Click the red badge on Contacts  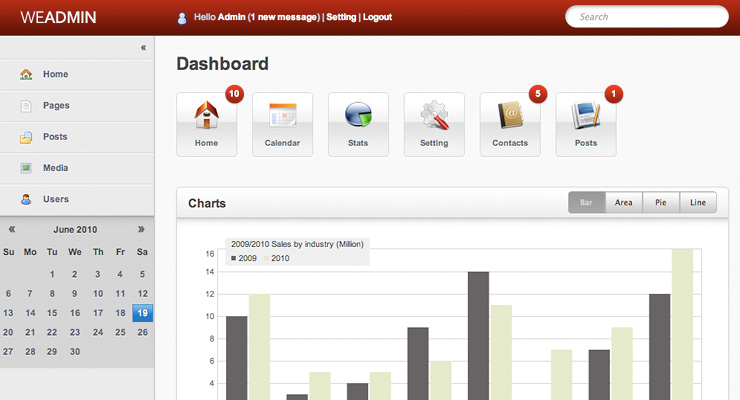pos(537,94)
